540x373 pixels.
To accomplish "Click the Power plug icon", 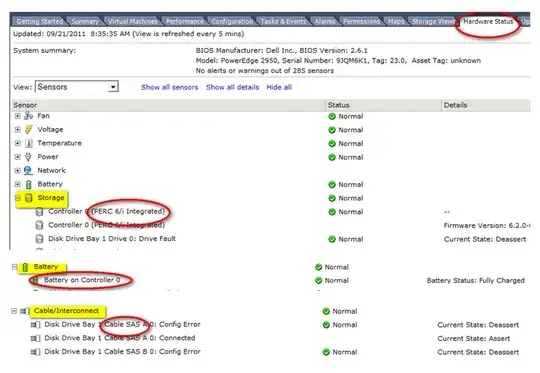I will point(28,157).
